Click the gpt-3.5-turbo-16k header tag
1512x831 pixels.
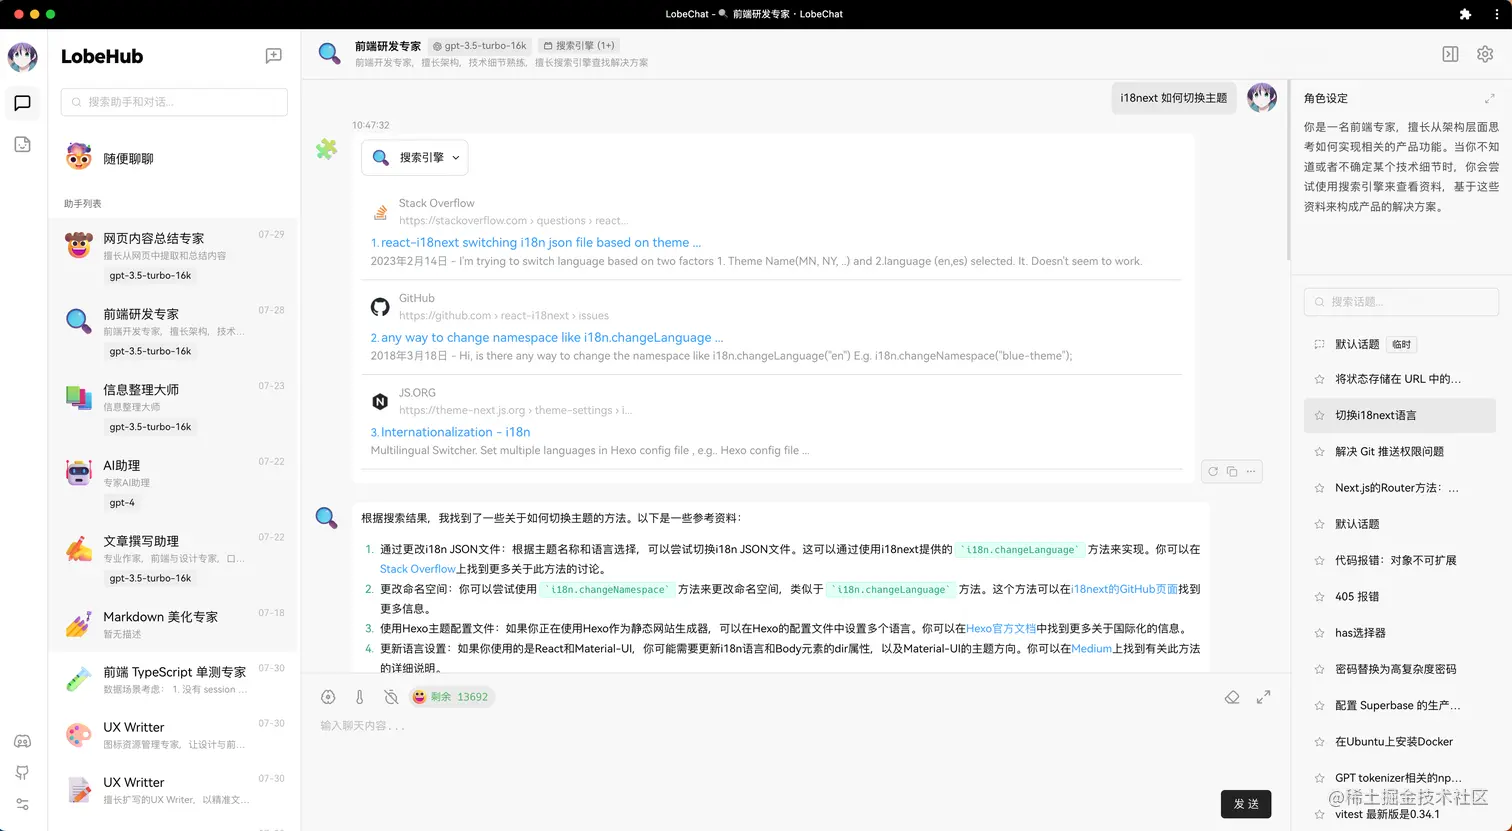[x=480, y=45]
